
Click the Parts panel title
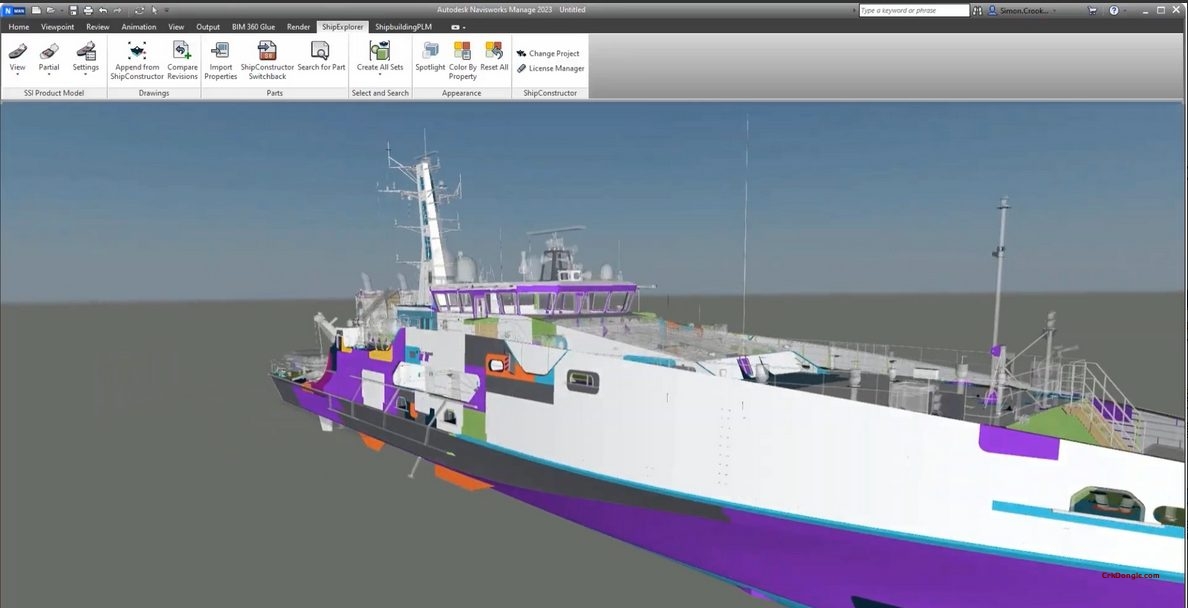click(x=274, y=93)
